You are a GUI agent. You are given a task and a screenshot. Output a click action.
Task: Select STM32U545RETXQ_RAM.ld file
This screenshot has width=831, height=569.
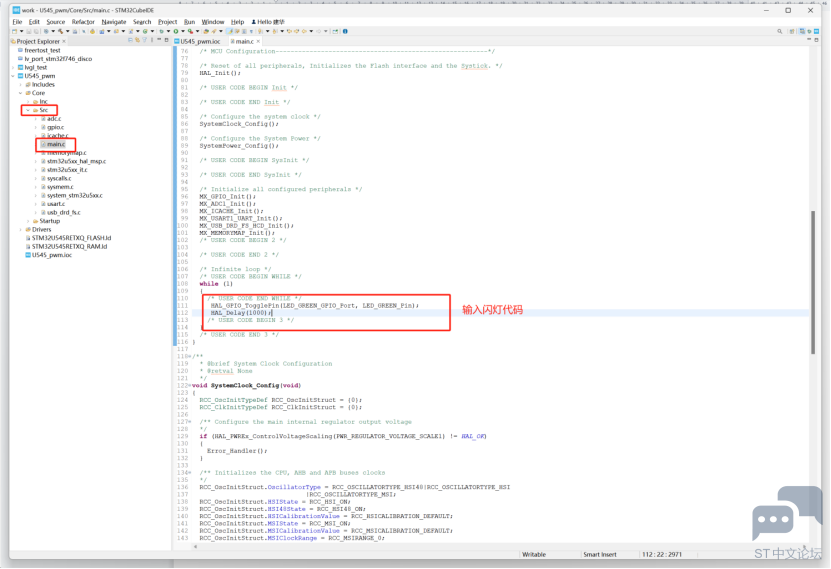[x=68, y=246]
